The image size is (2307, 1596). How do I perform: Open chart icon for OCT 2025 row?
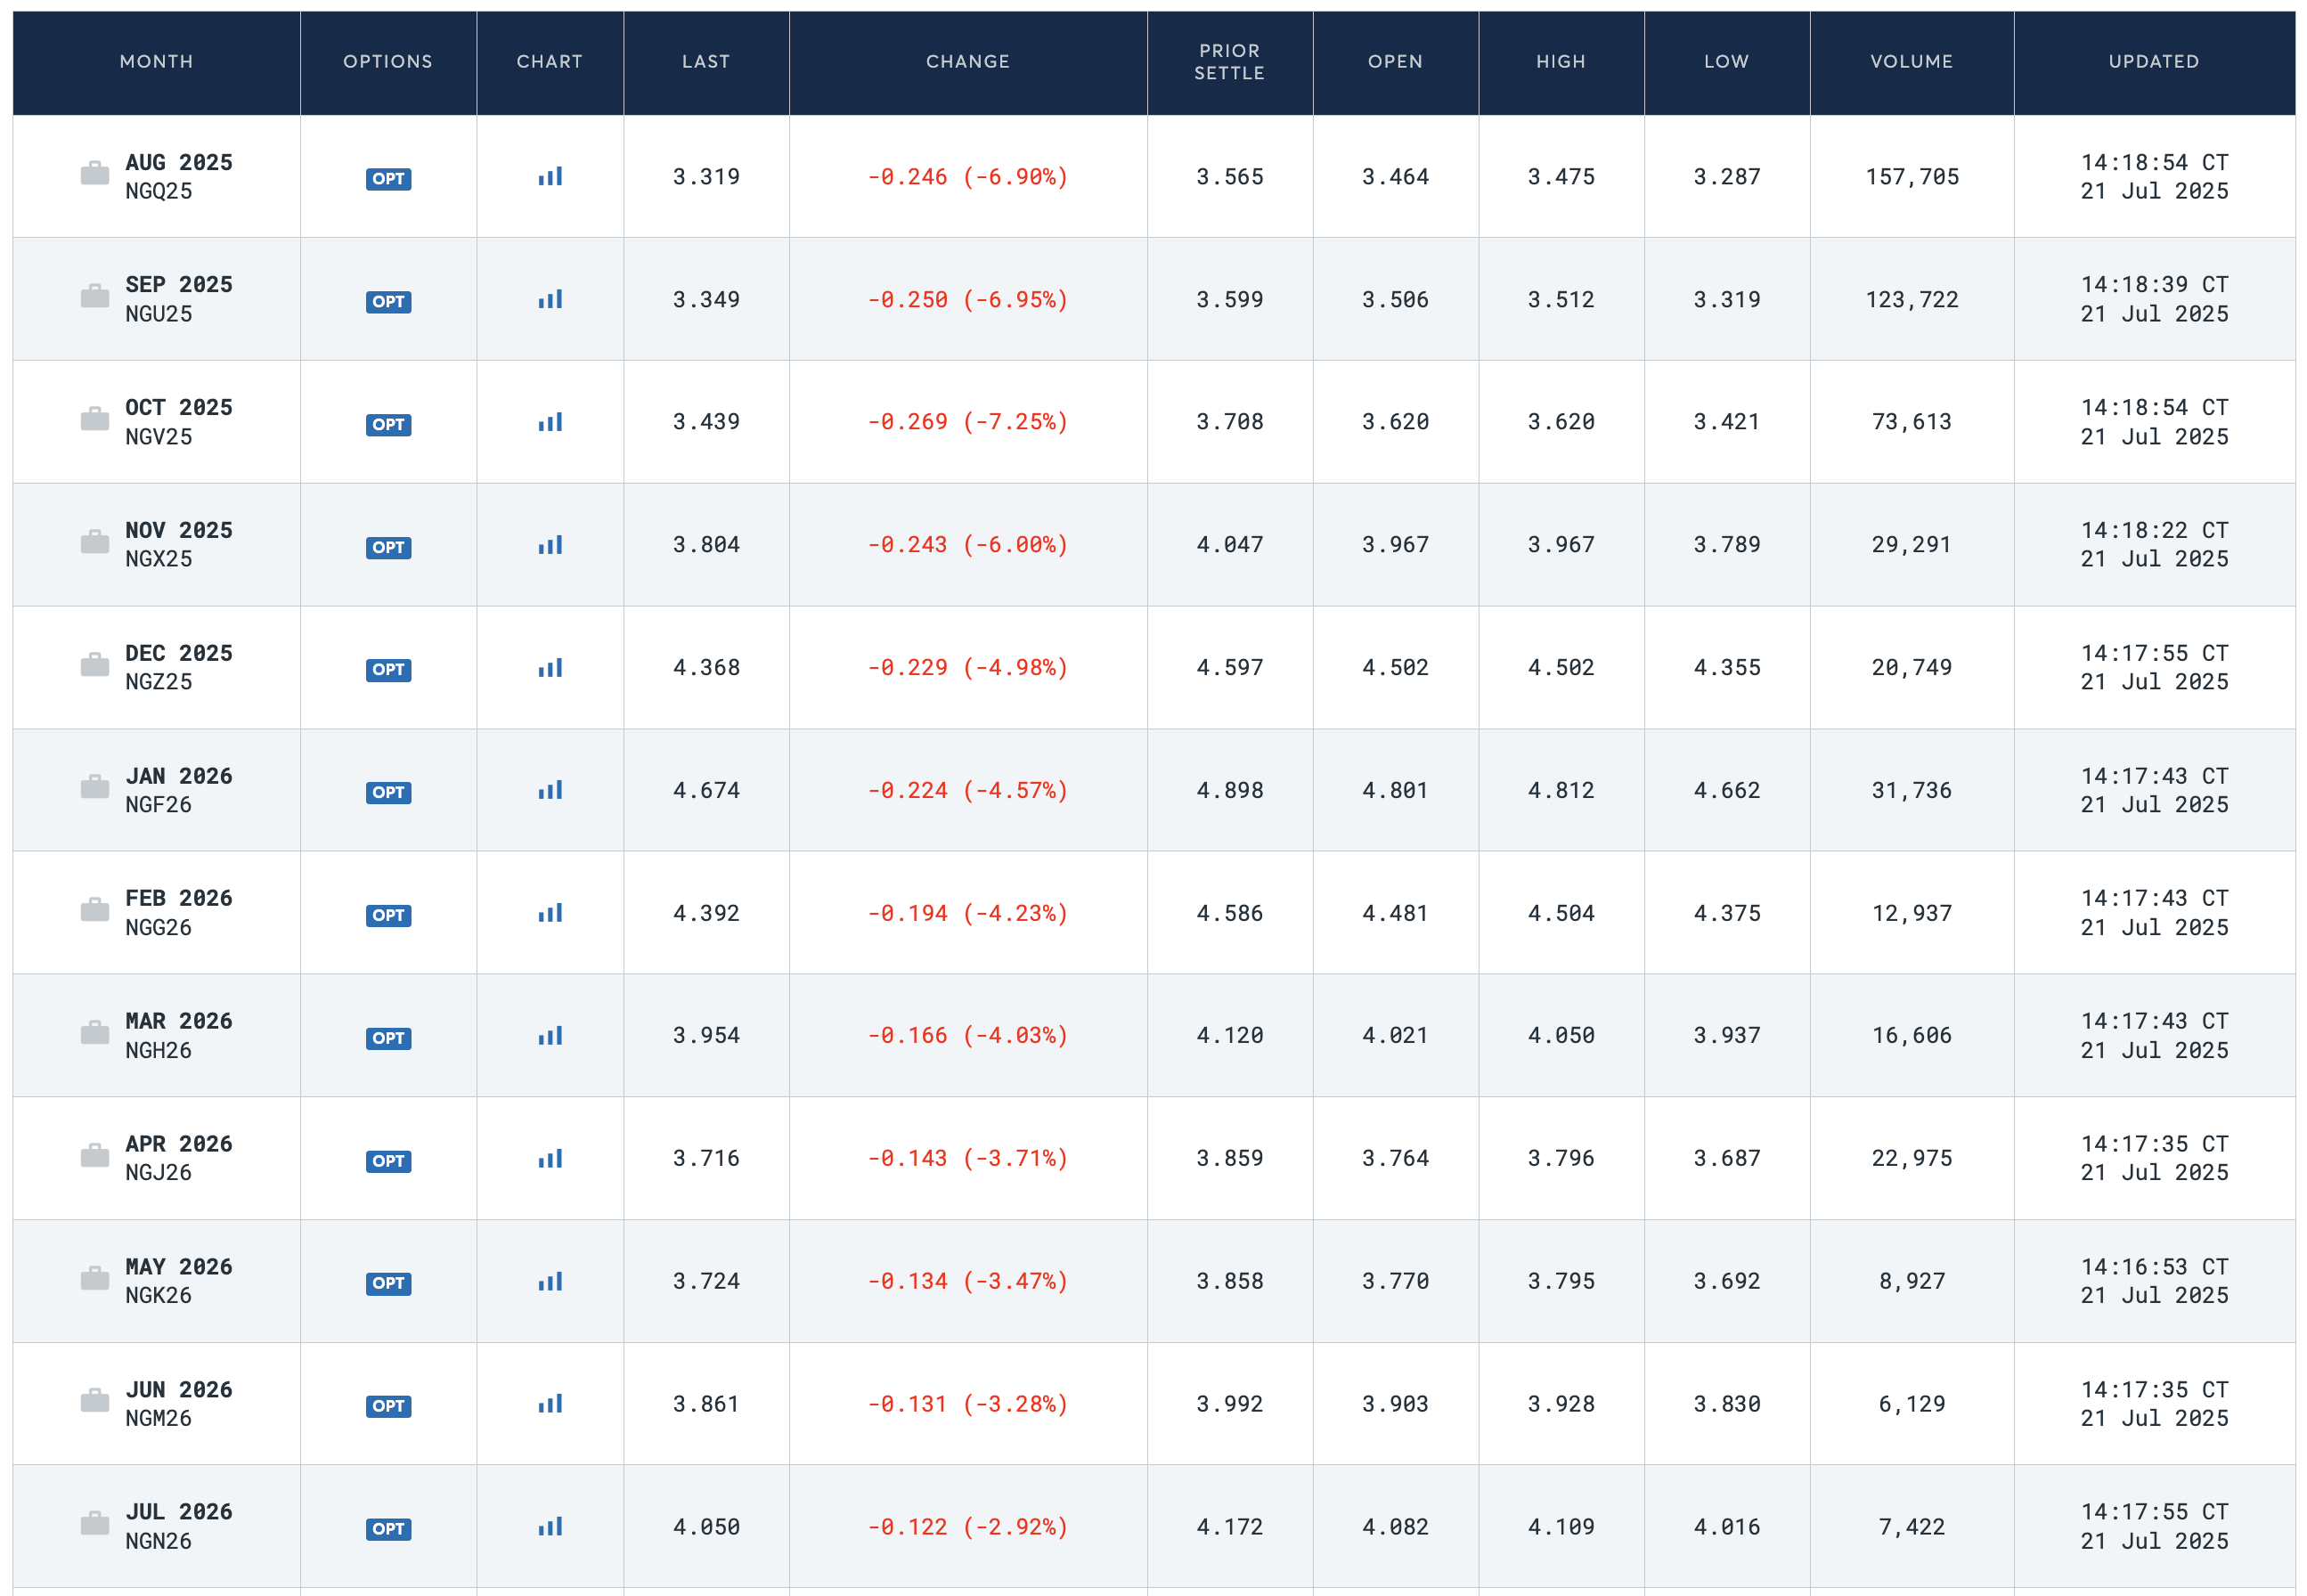(550, 423)
